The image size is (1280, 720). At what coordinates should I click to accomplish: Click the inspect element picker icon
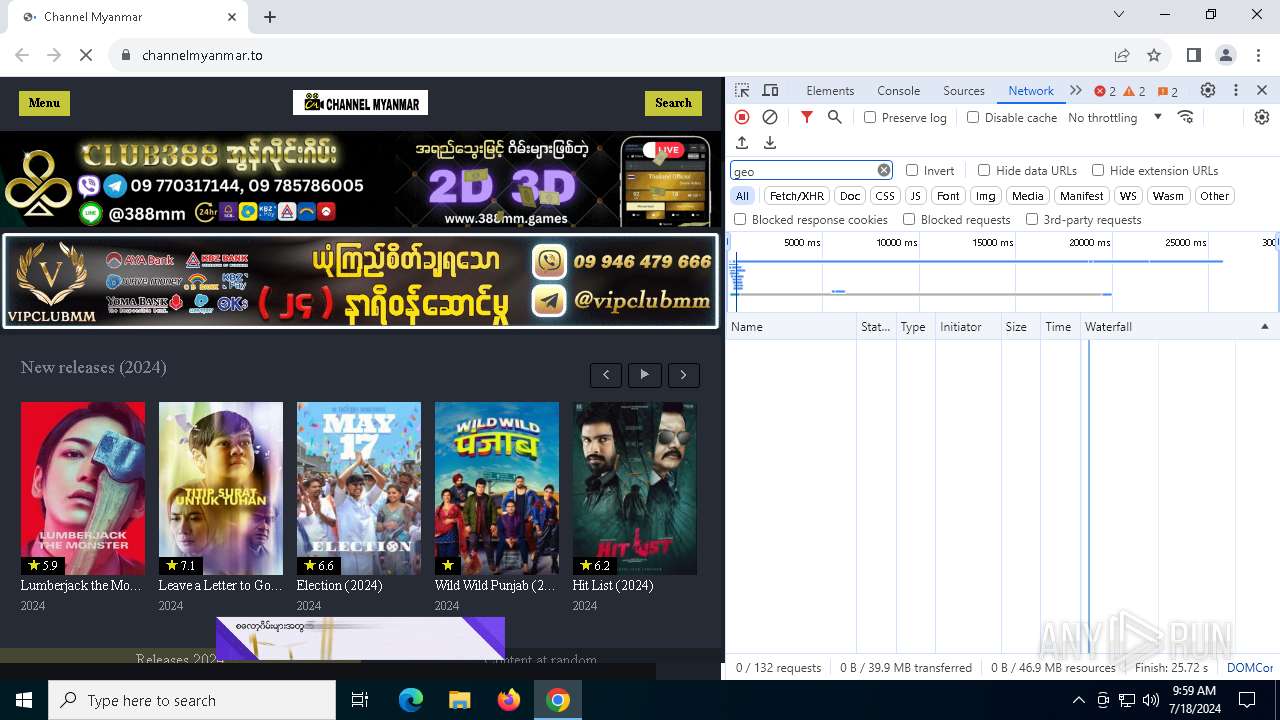pyautogui.click(x=742, y=90)
